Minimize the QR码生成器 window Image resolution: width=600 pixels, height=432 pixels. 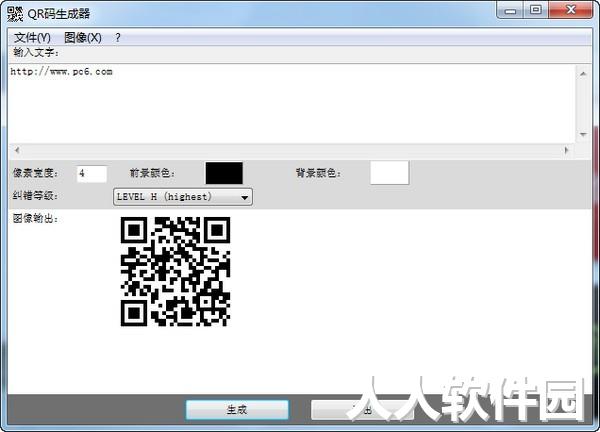510,10
